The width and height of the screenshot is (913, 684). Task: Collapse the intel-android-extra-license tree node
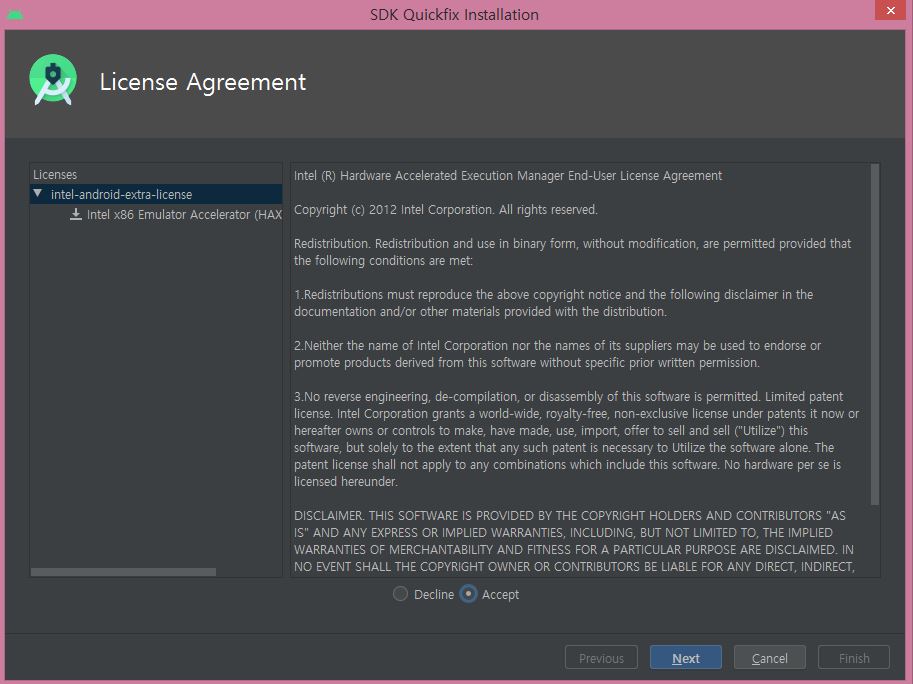click(38, 193)
